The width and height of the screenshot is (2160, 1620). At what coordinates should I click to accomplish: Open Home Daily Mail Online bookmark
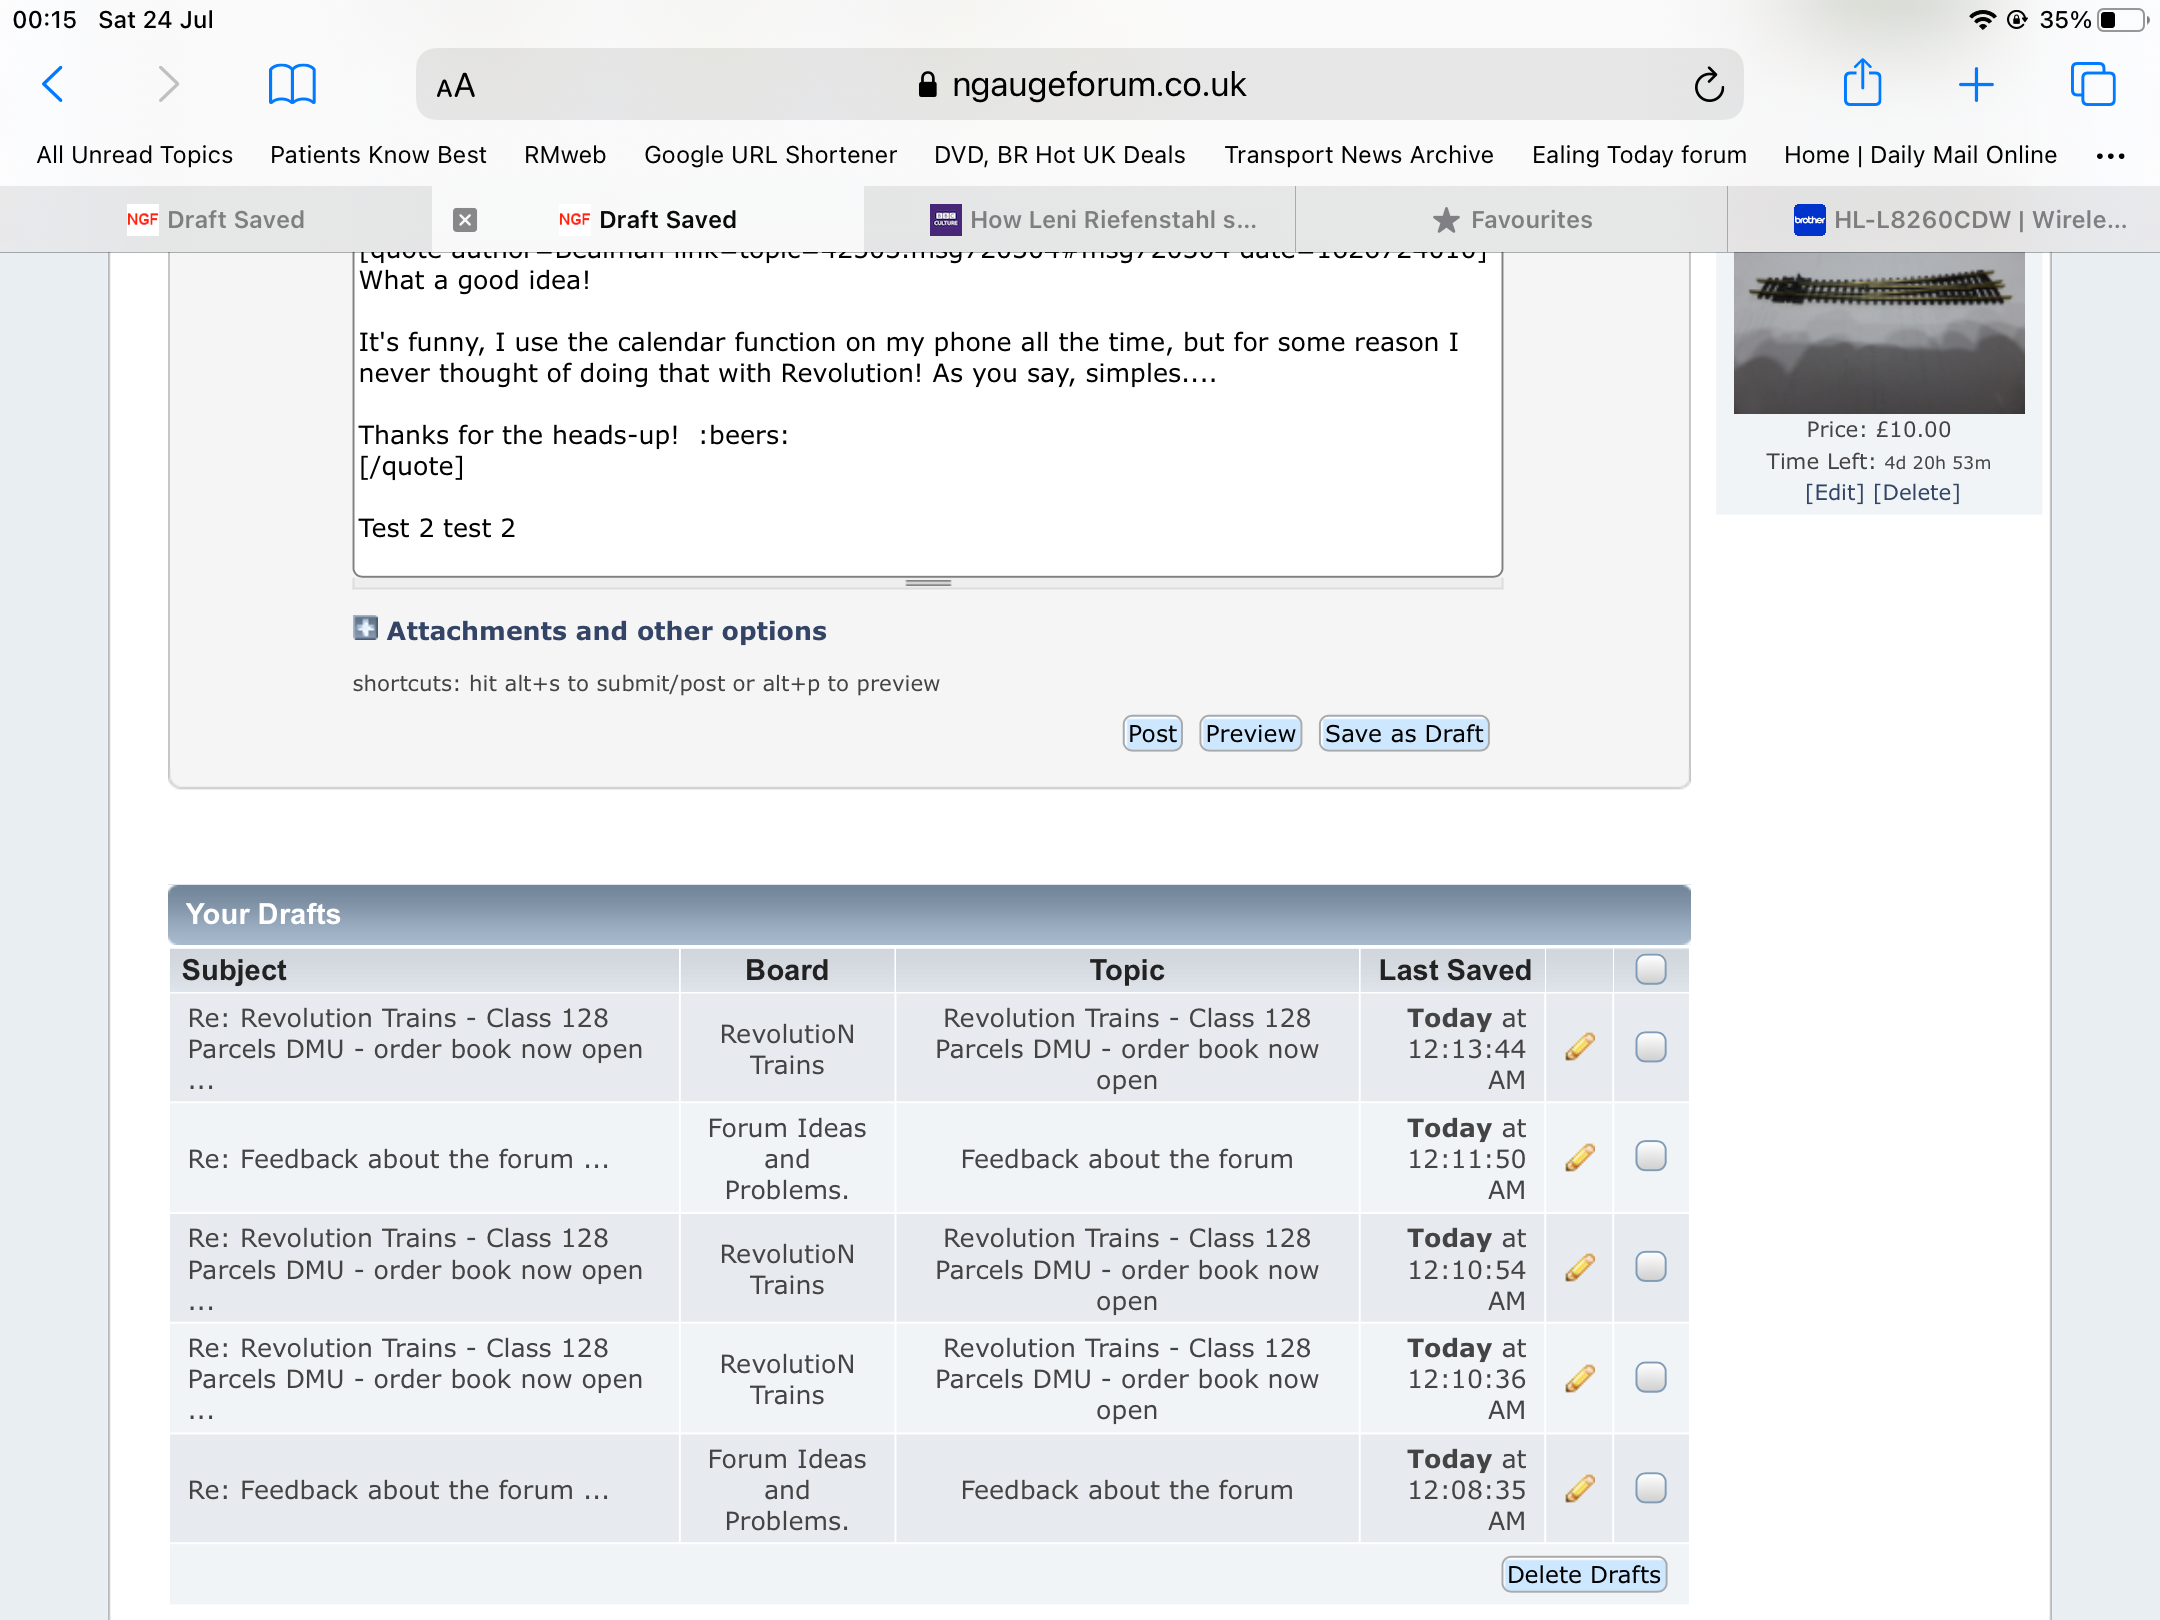click(1920, 155)
